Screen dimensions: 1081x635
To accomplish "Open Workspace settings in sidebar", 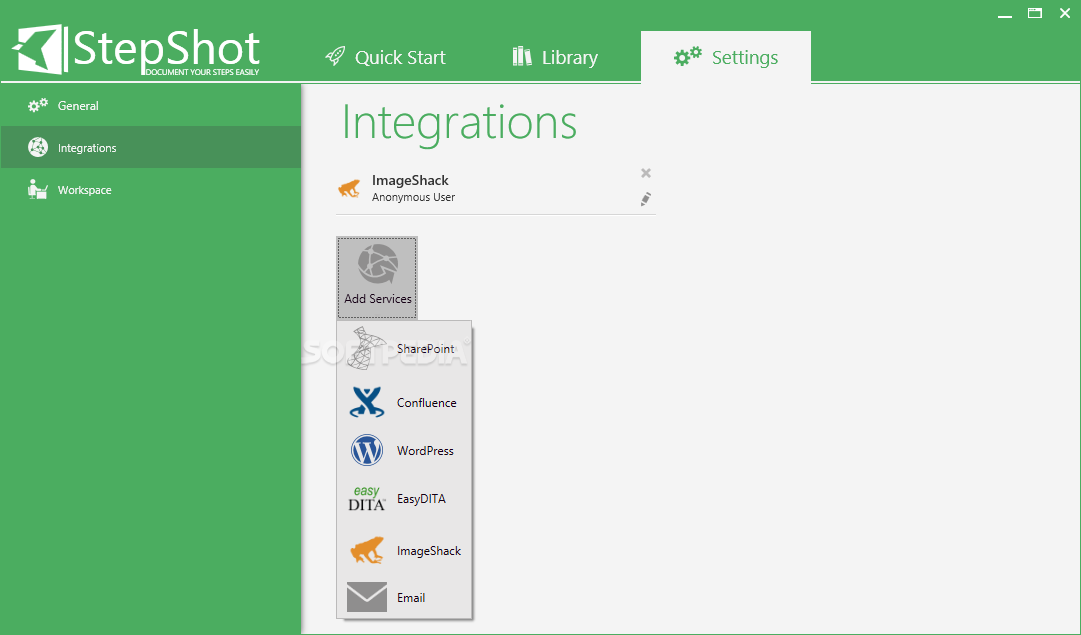I will click(151, 190).
